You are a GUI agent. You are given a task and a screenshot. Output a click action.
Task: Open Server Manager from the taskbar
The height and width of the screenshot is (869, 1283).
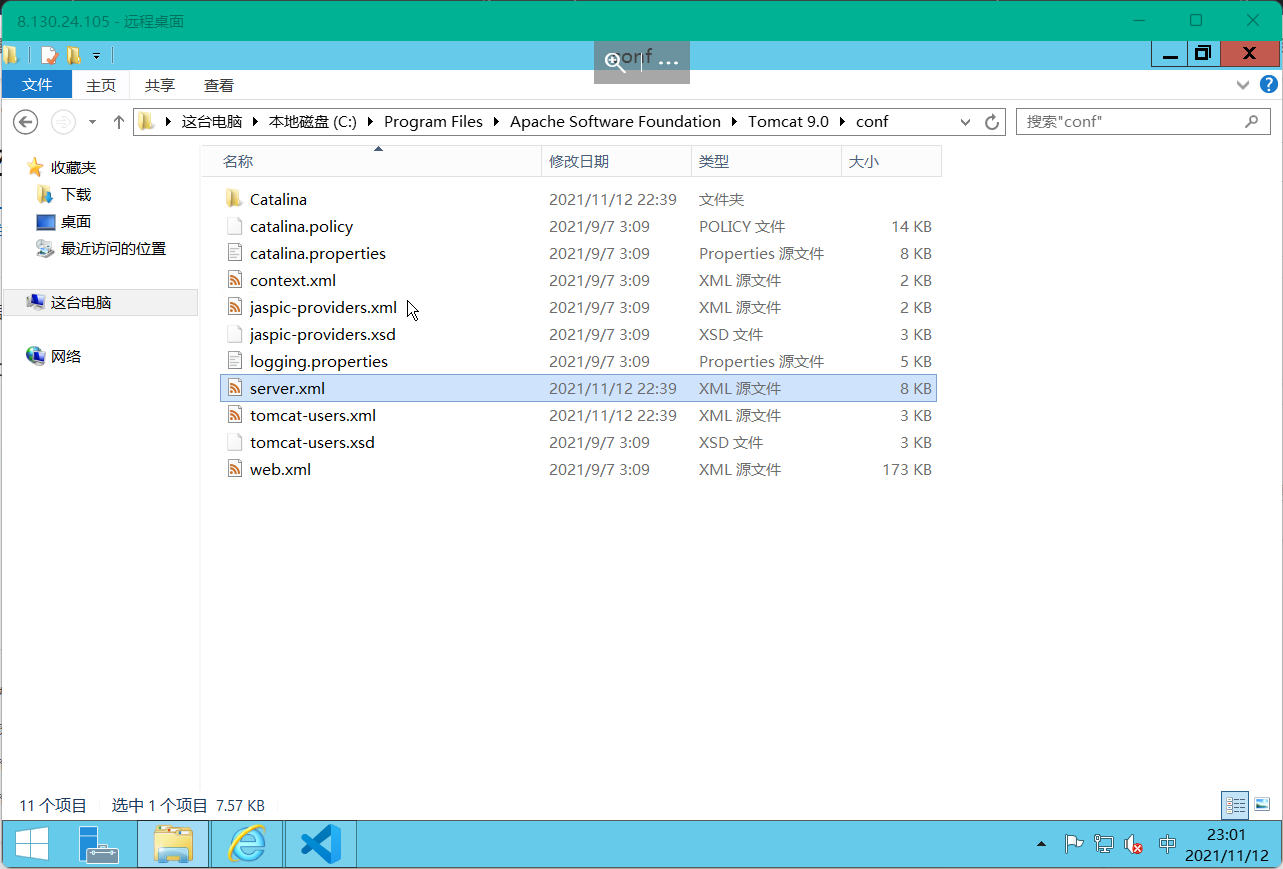click(98, 845)
